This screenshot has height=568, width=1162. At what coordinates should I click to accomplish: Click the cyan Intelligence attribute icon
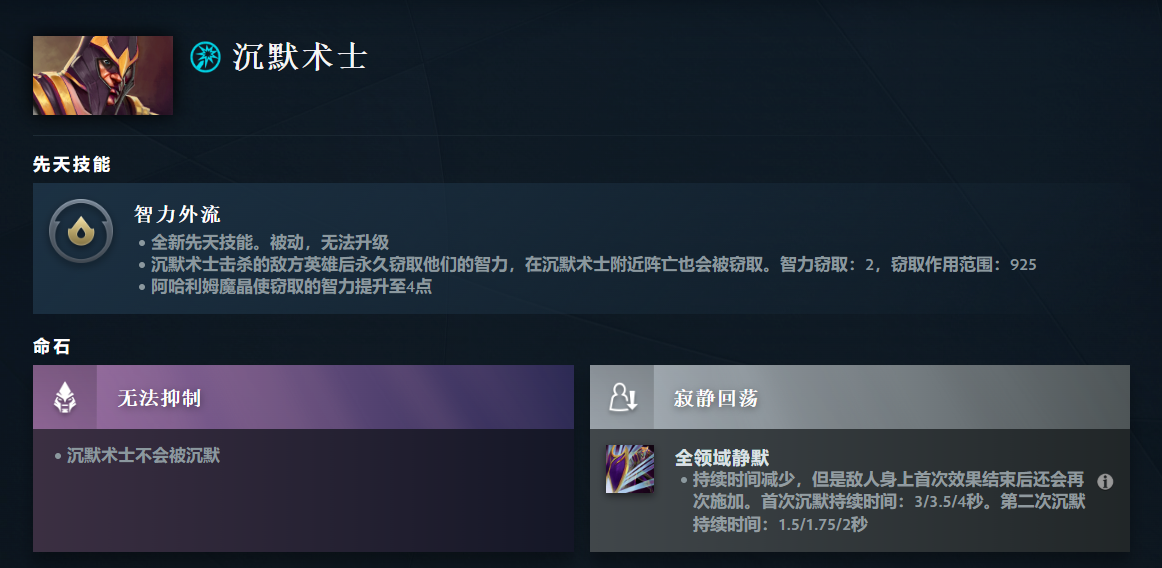click(x=205, y=57)
